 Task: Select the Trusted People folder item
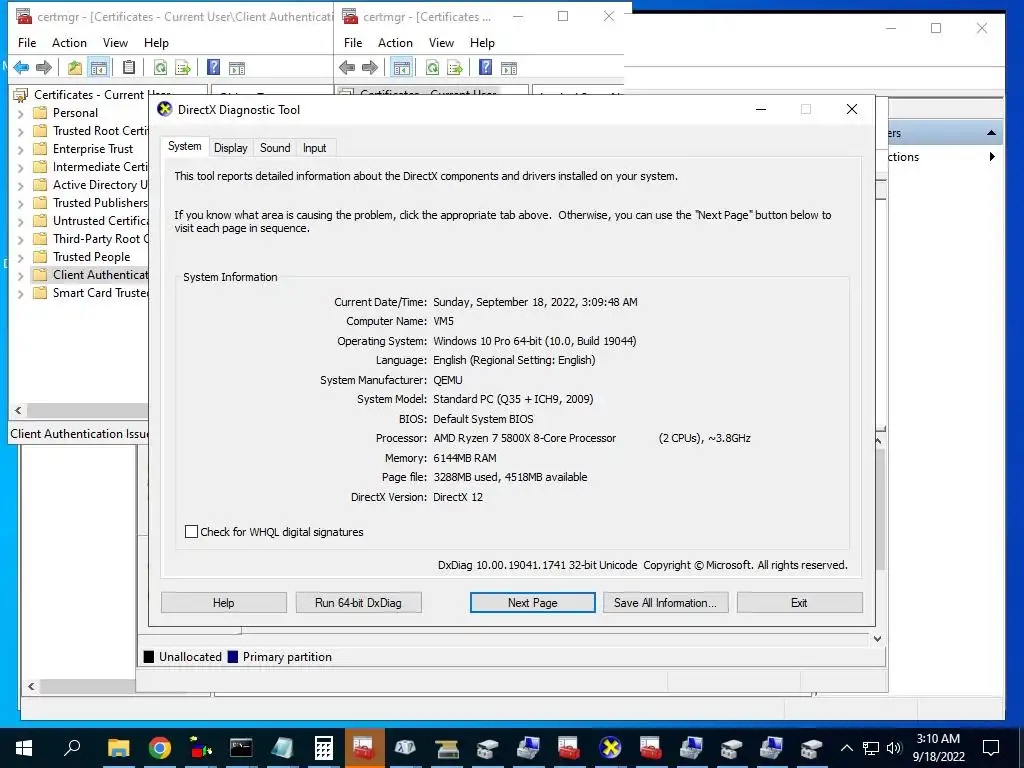point(91,257)
